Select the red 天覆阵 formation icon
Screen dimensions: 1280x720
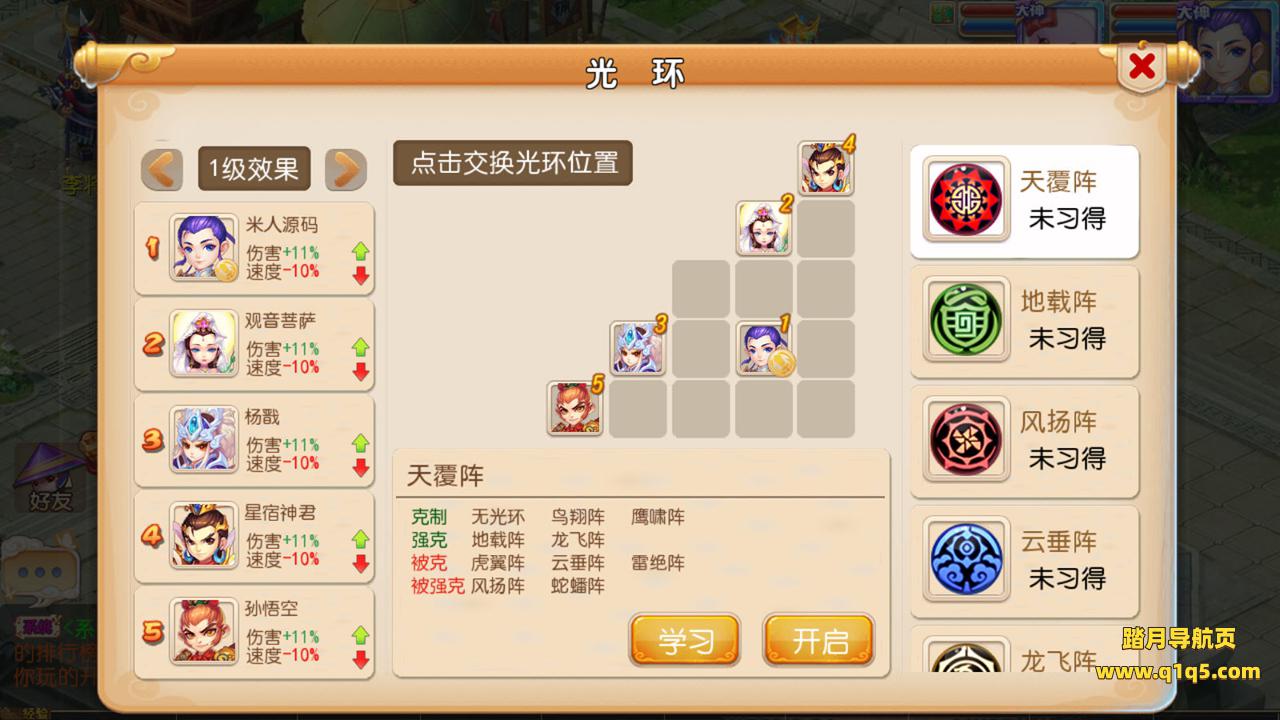tap(966, 200)
